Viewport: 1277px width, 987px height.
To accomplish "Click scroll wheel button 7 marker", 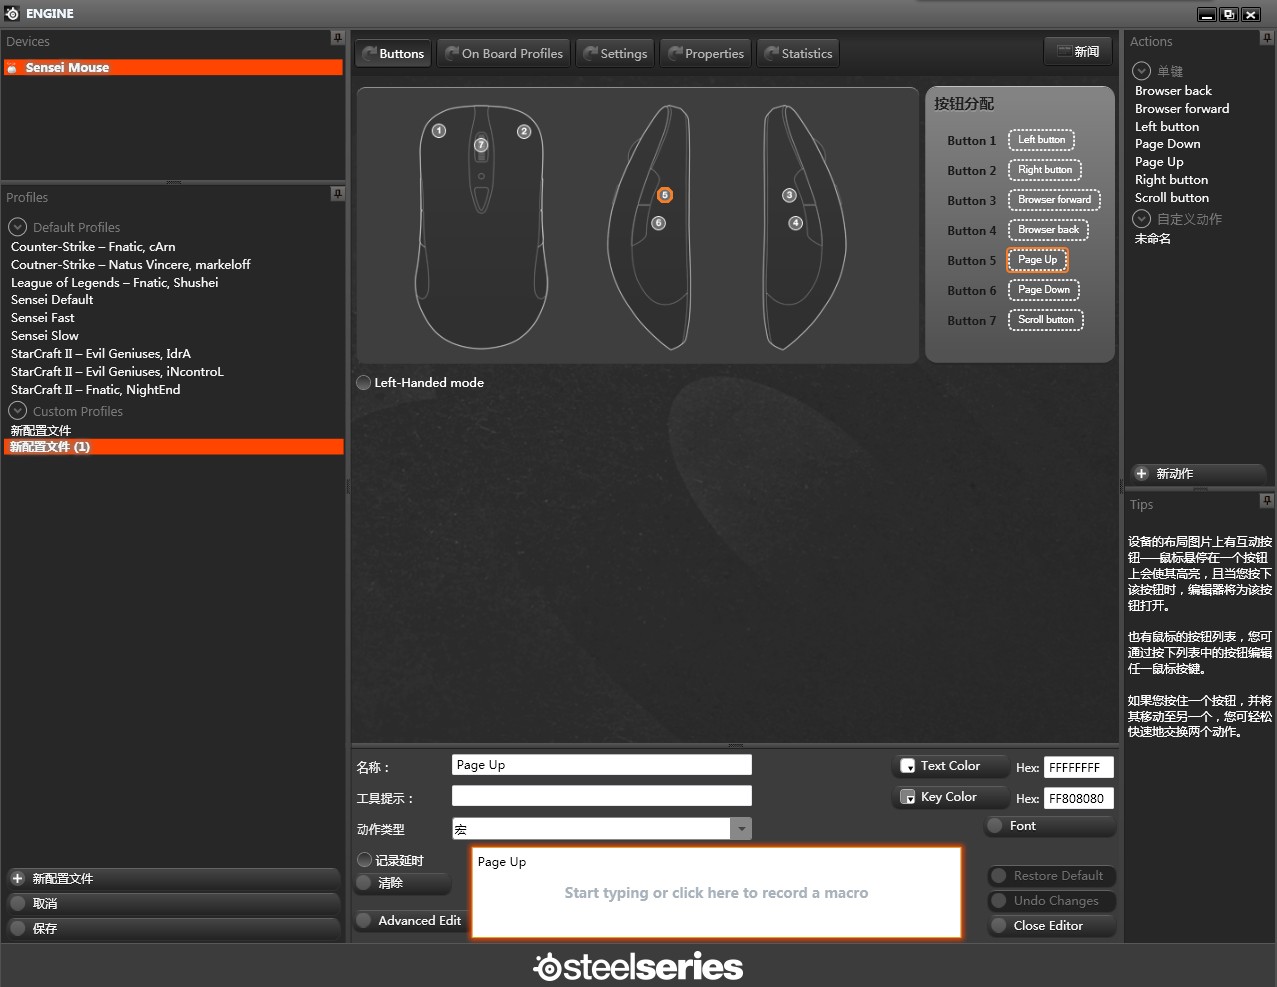I will pyautogui.click(x=481, y=145).
